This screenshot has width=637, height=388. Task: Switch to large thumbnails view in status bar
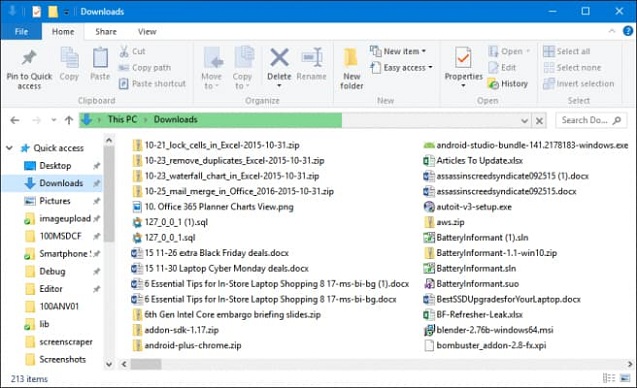[625, 378]
